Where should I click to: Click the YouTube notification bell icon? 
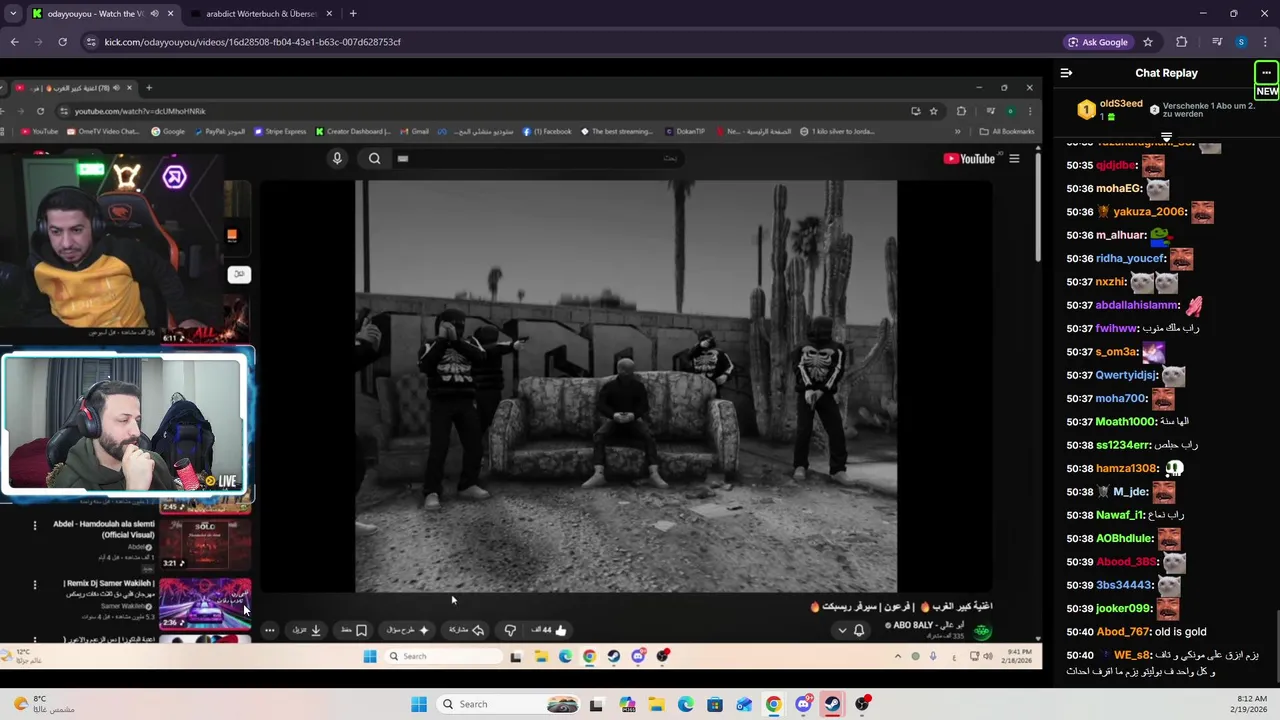pyautogui.click(x=859, y=630)
